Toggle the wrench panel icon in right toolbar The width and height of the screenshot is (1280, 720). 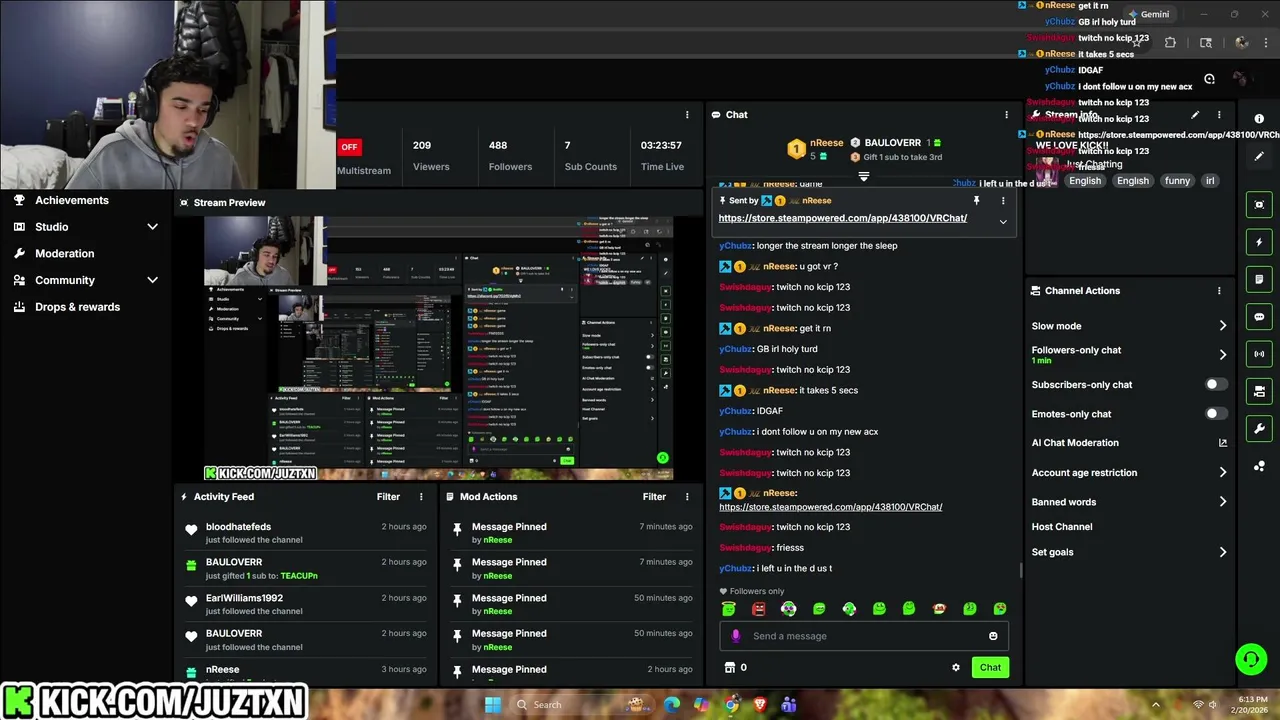pyautogui.click(x=1259, y=429)
